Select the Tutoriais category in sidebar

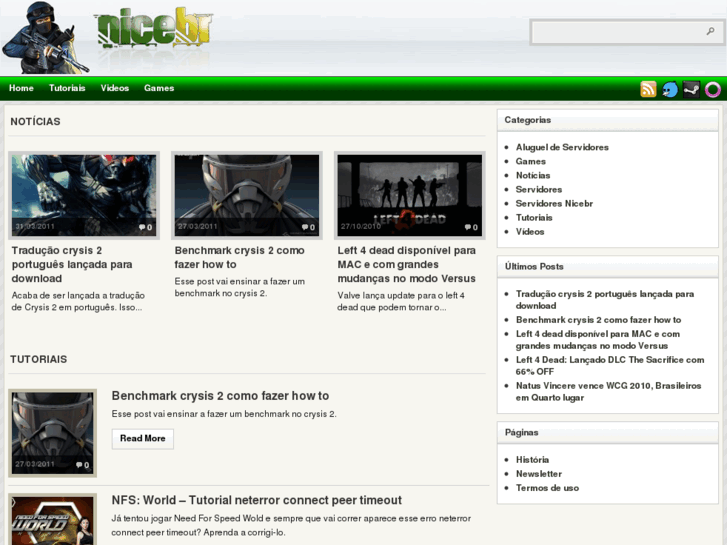pyautogui.click(x=534, y=218)
